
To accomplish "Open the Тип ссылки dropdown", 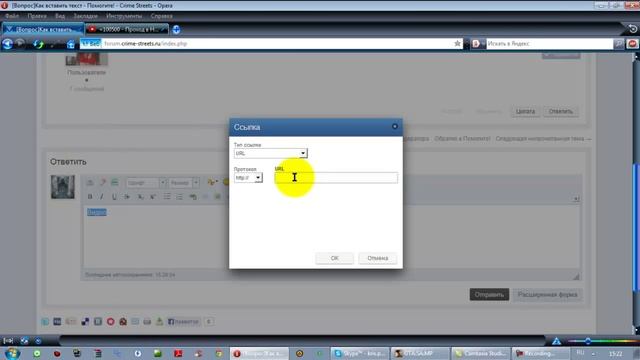I will coord(271,153).
